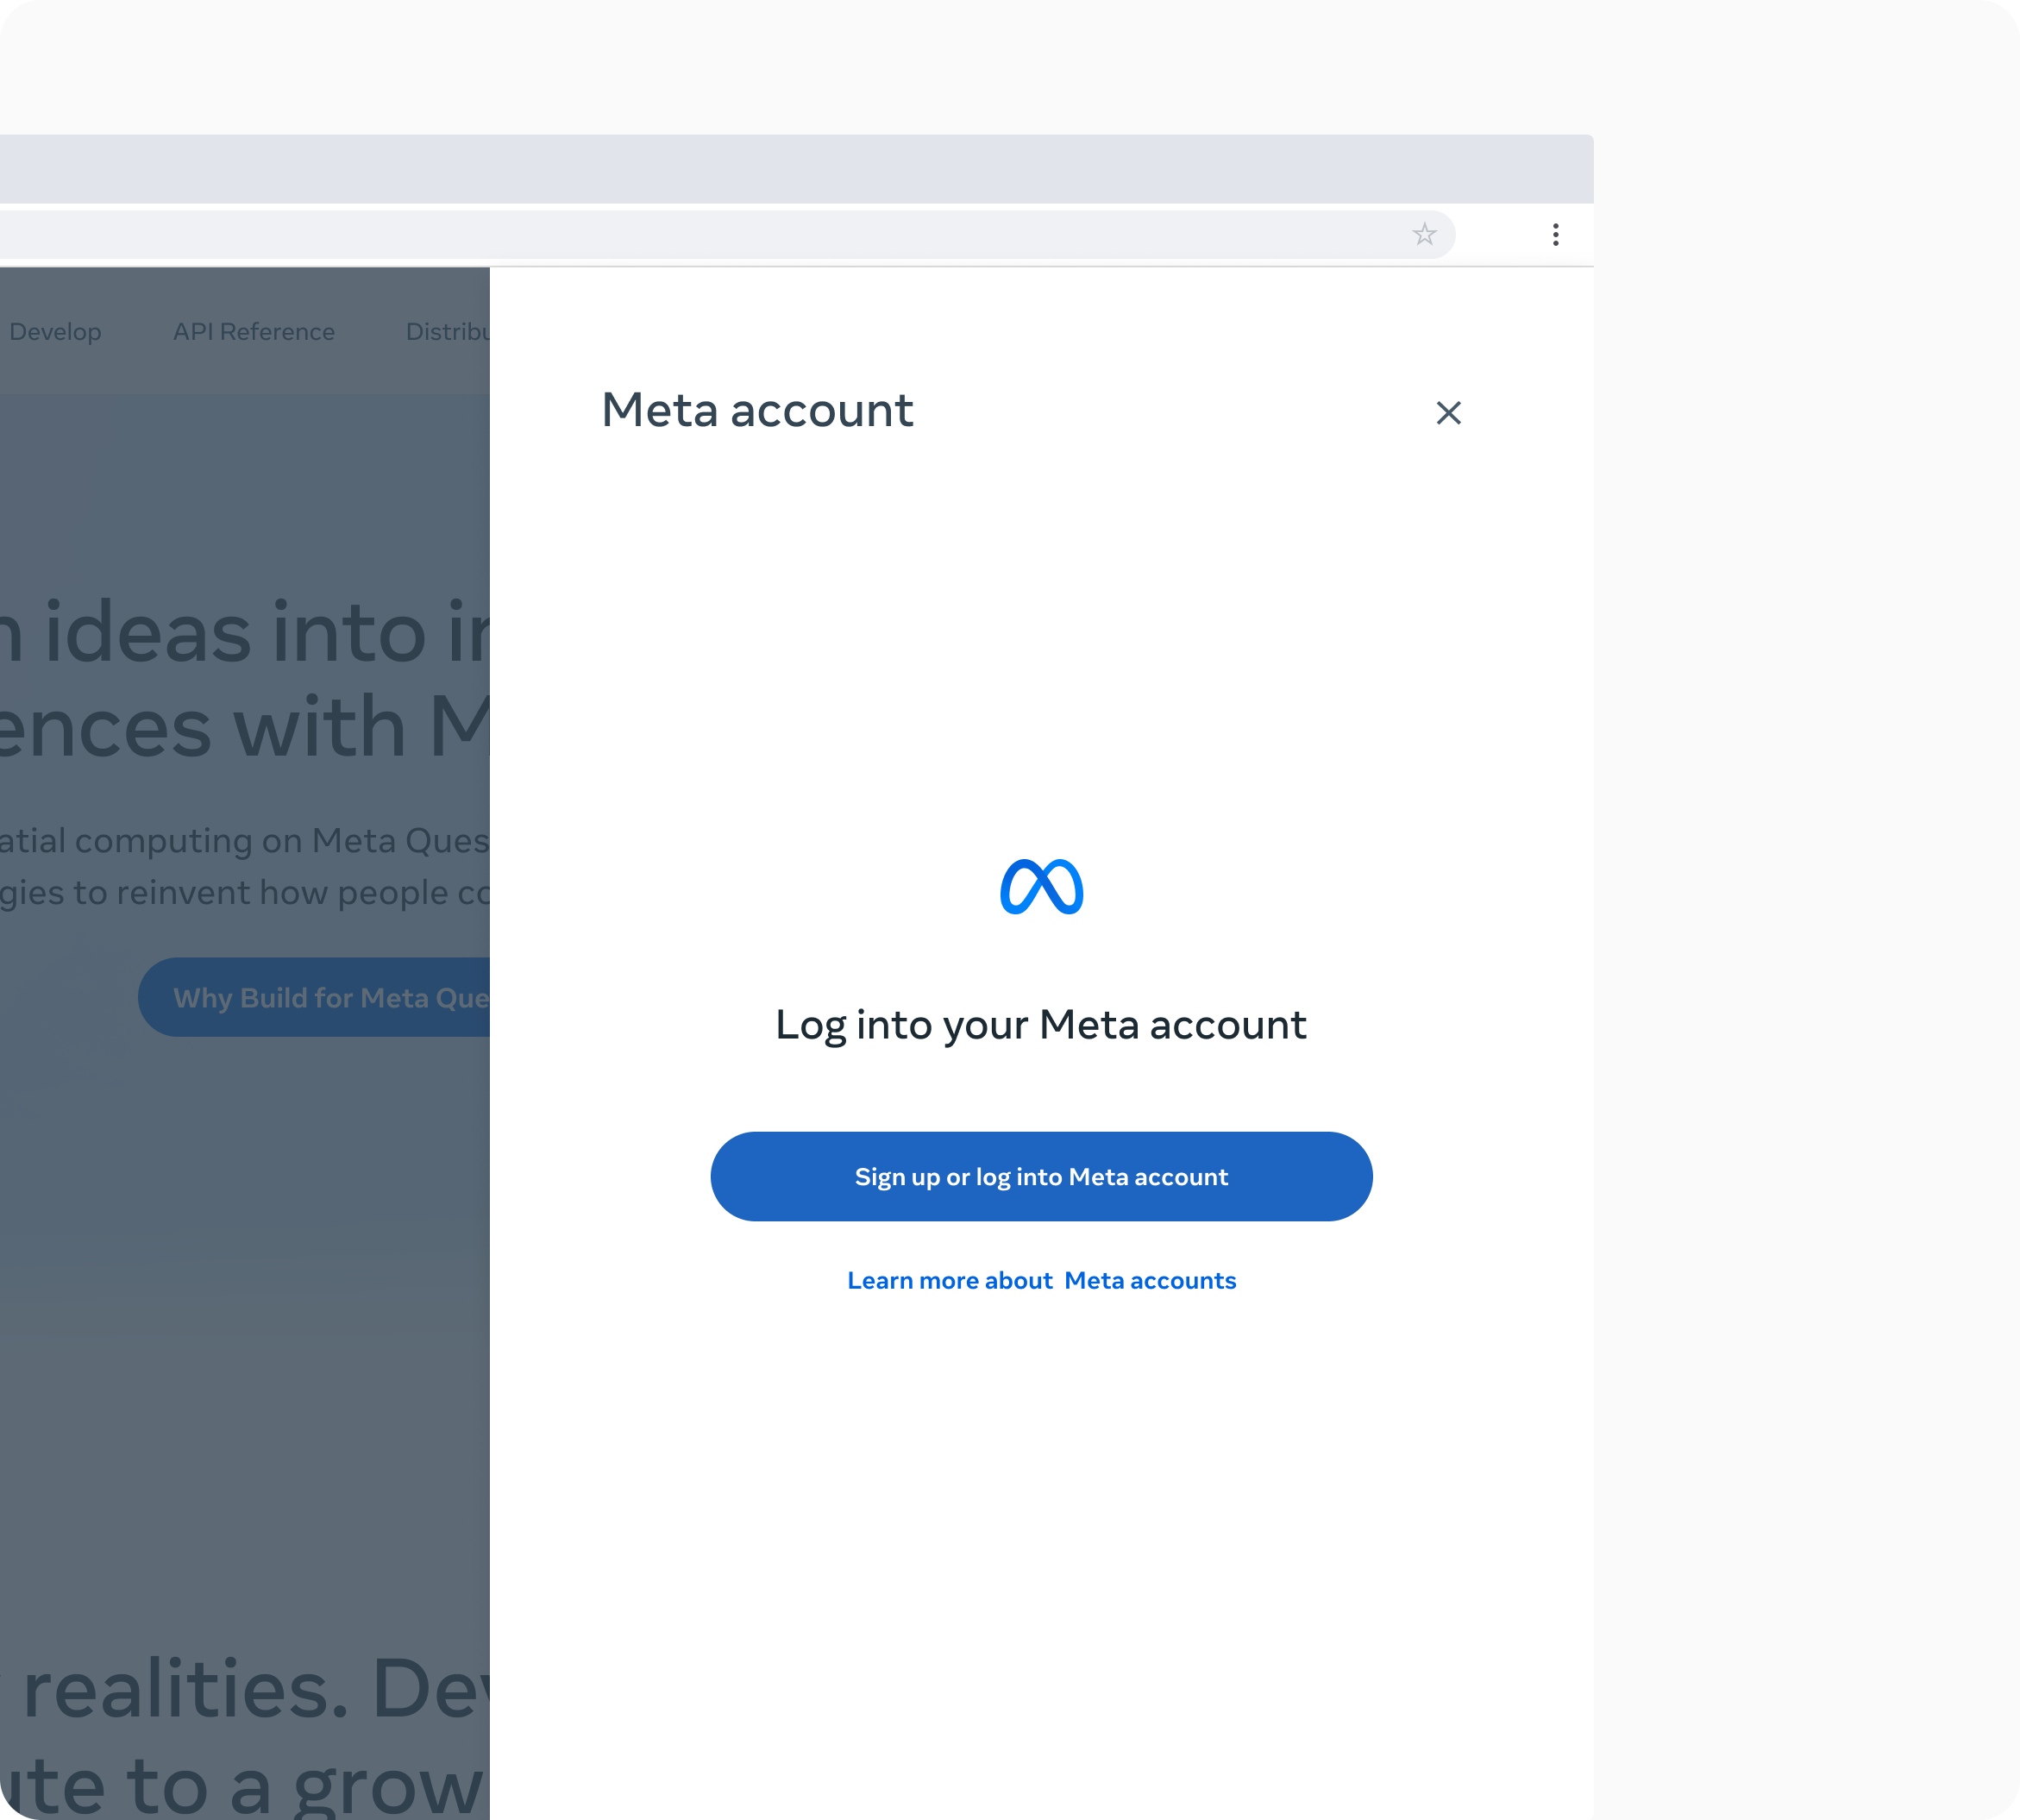Click the Why Build for Meta Quest button

pos(330,998)
